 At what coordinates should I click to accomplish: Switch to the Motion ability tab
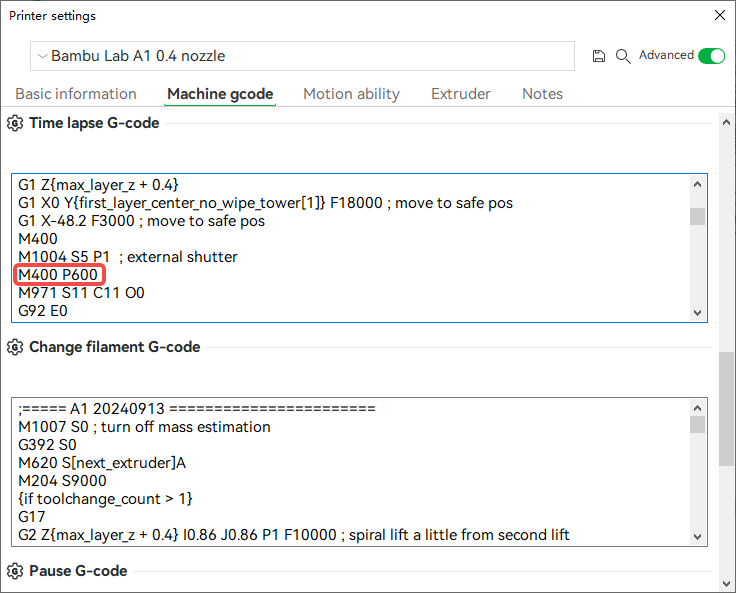click(x=352, y=94)
